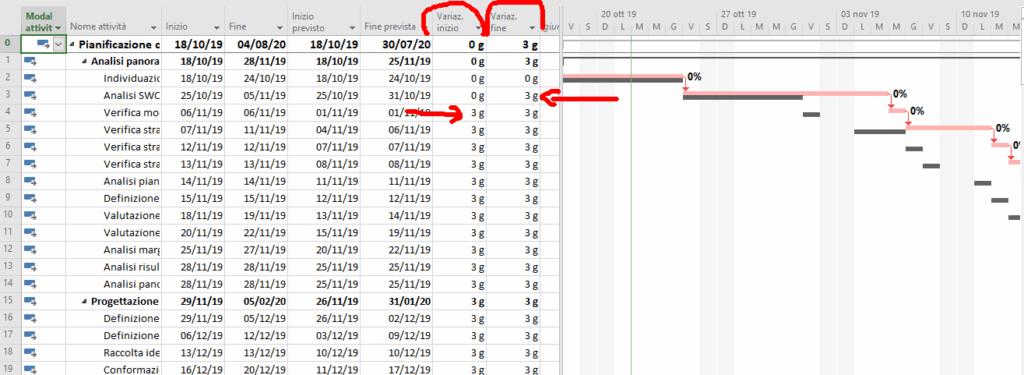Open the Variaz. fine column filter dropdown
The height and width of the screenshot is (375, 1024).
[532, 27]
